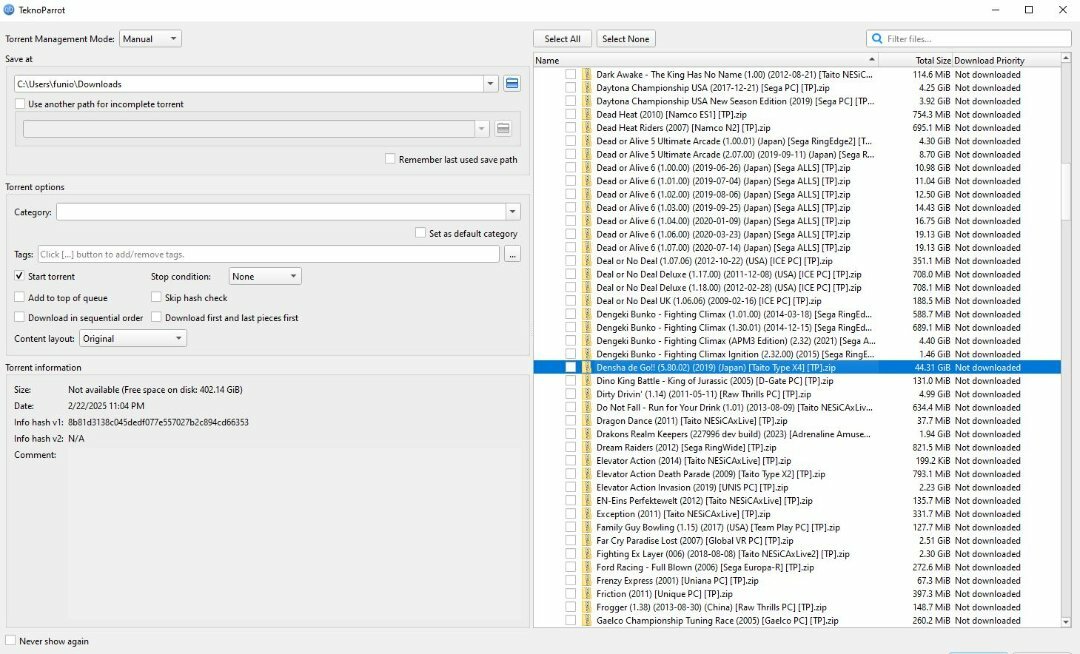Screen dimensions: 1080x654
Task: Click the zip file icon for Dead Heat (2010)
Action: pyautogui.click(x=587, y=114)
